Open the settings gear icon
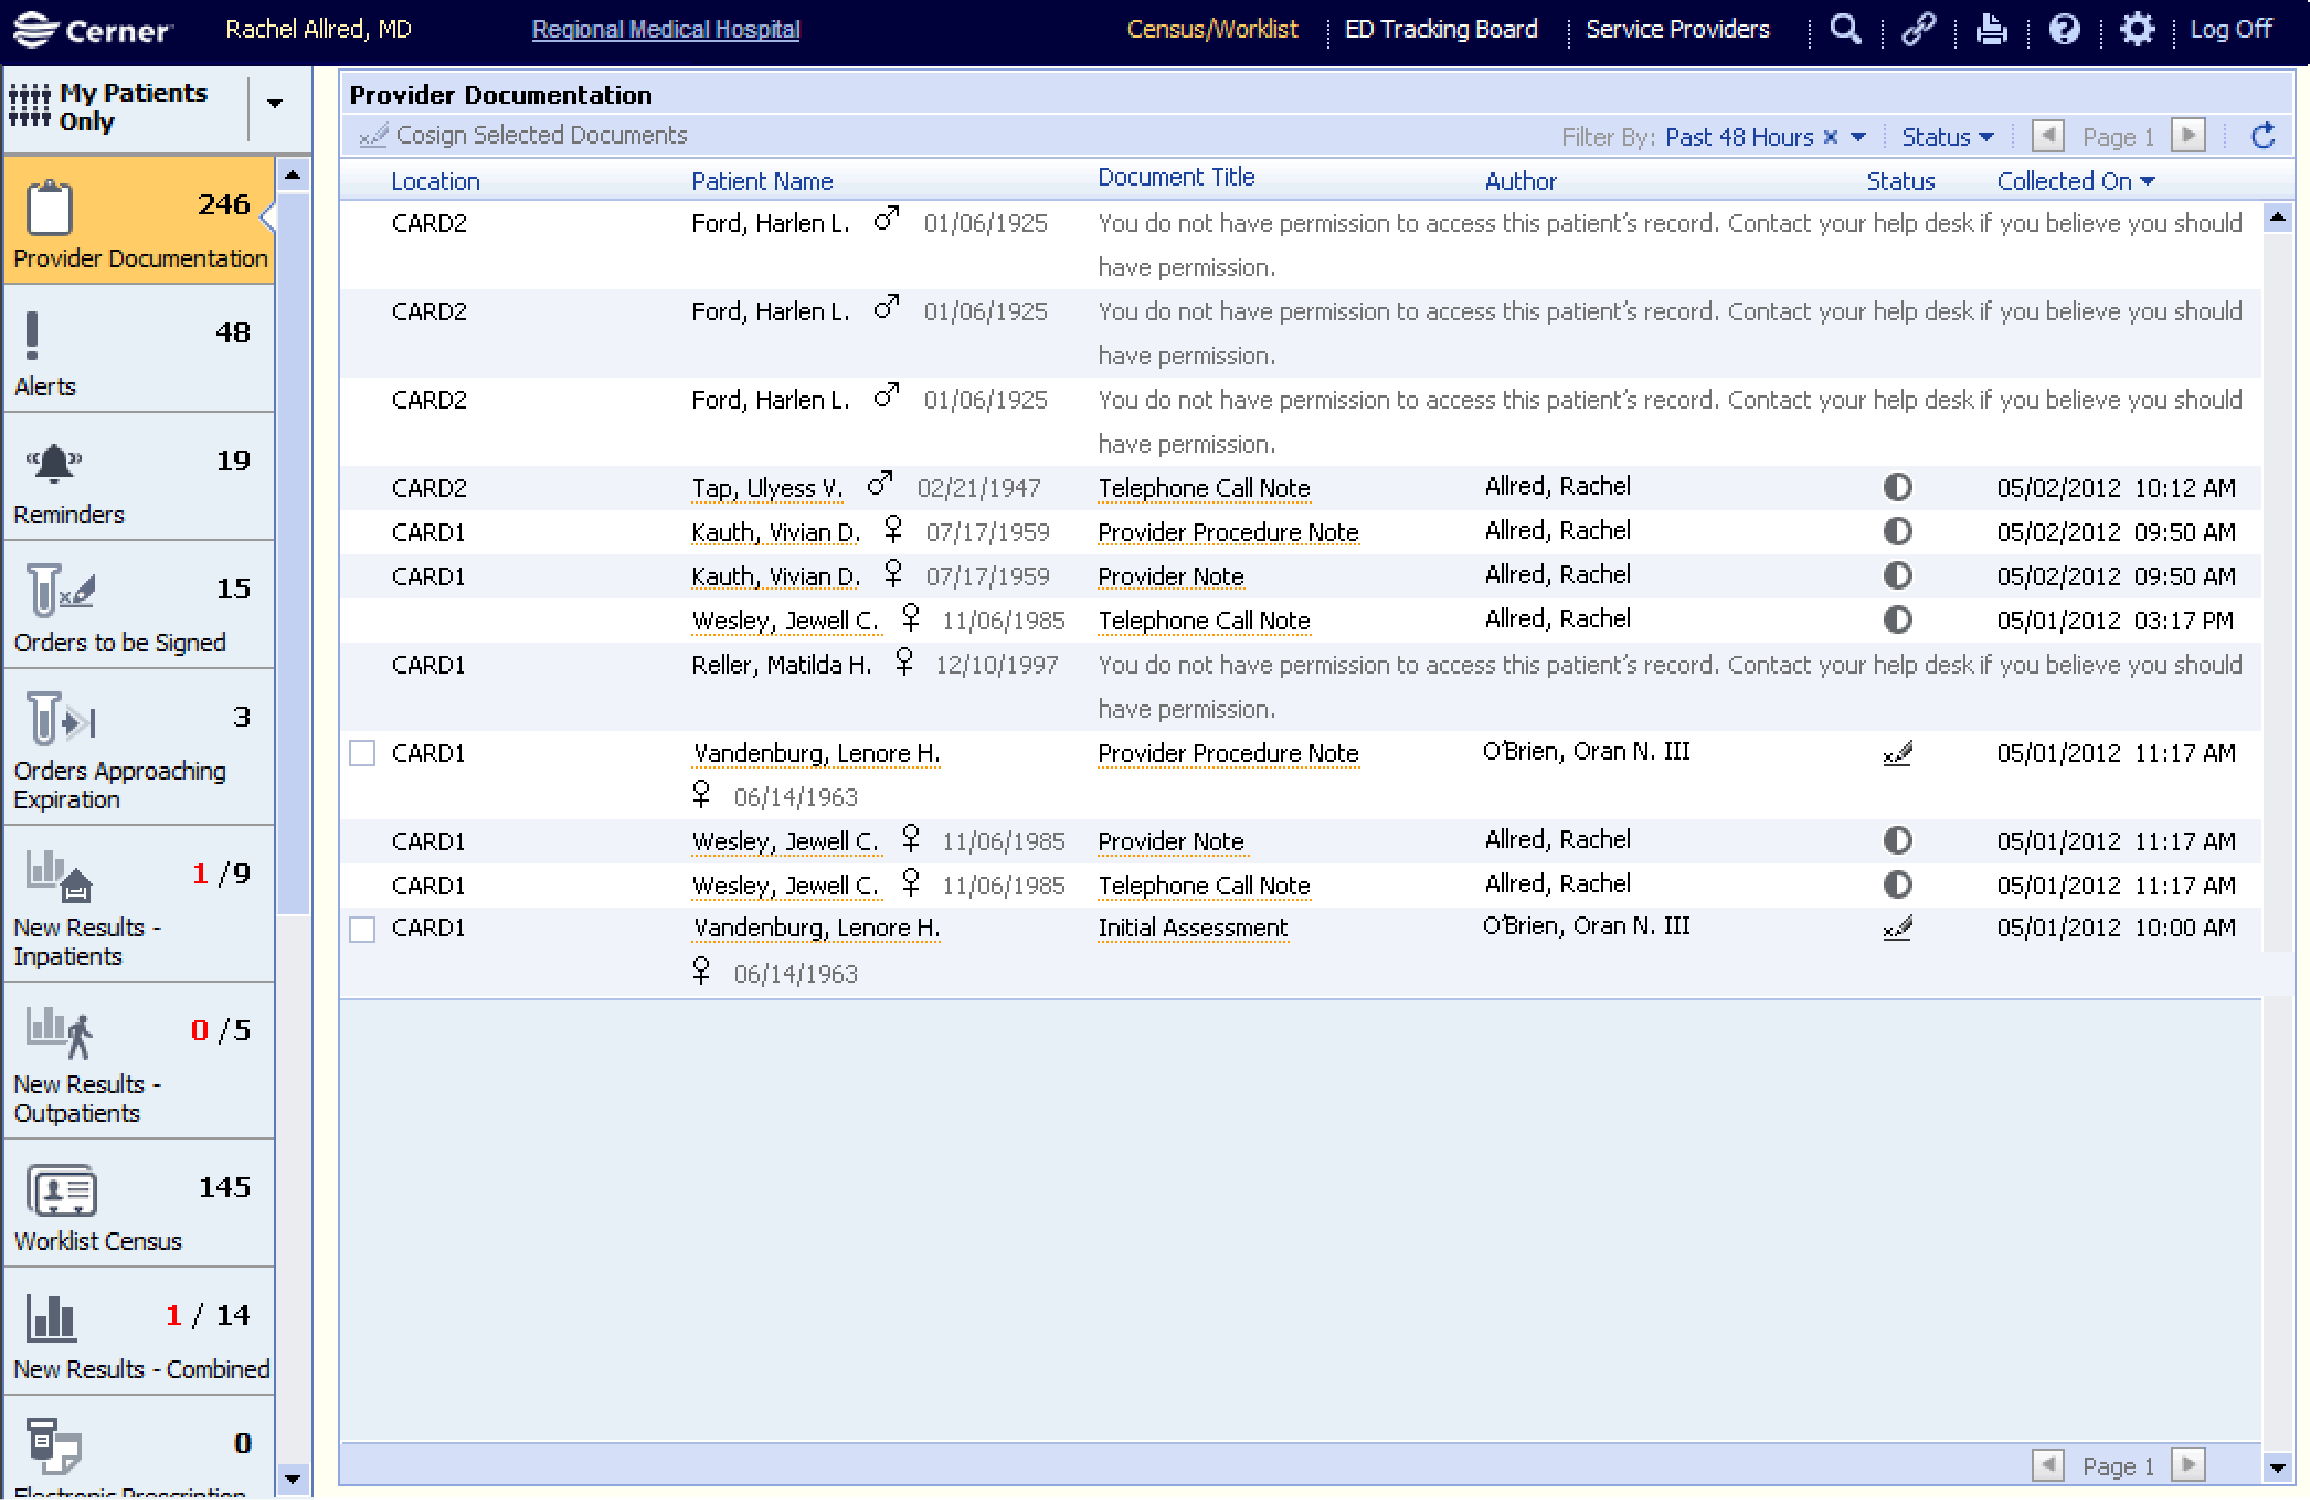 click(x=2137, y=29)
